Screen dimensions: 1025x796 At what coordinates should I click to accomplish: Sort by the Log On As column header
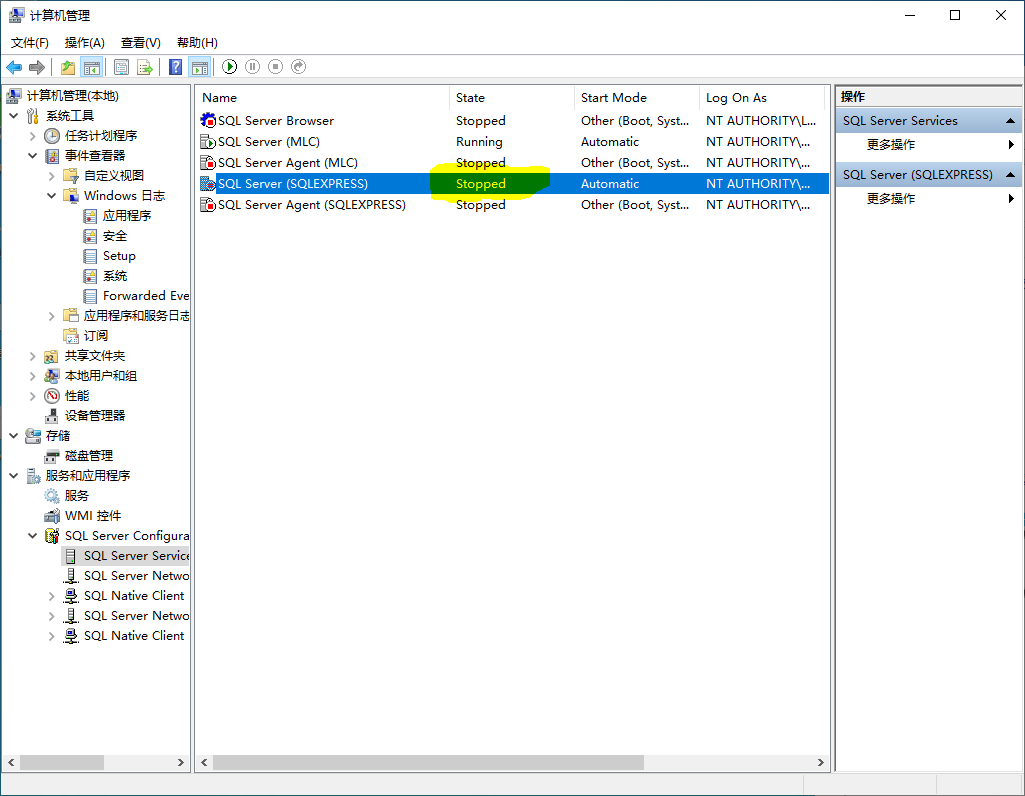click(762, 97)
